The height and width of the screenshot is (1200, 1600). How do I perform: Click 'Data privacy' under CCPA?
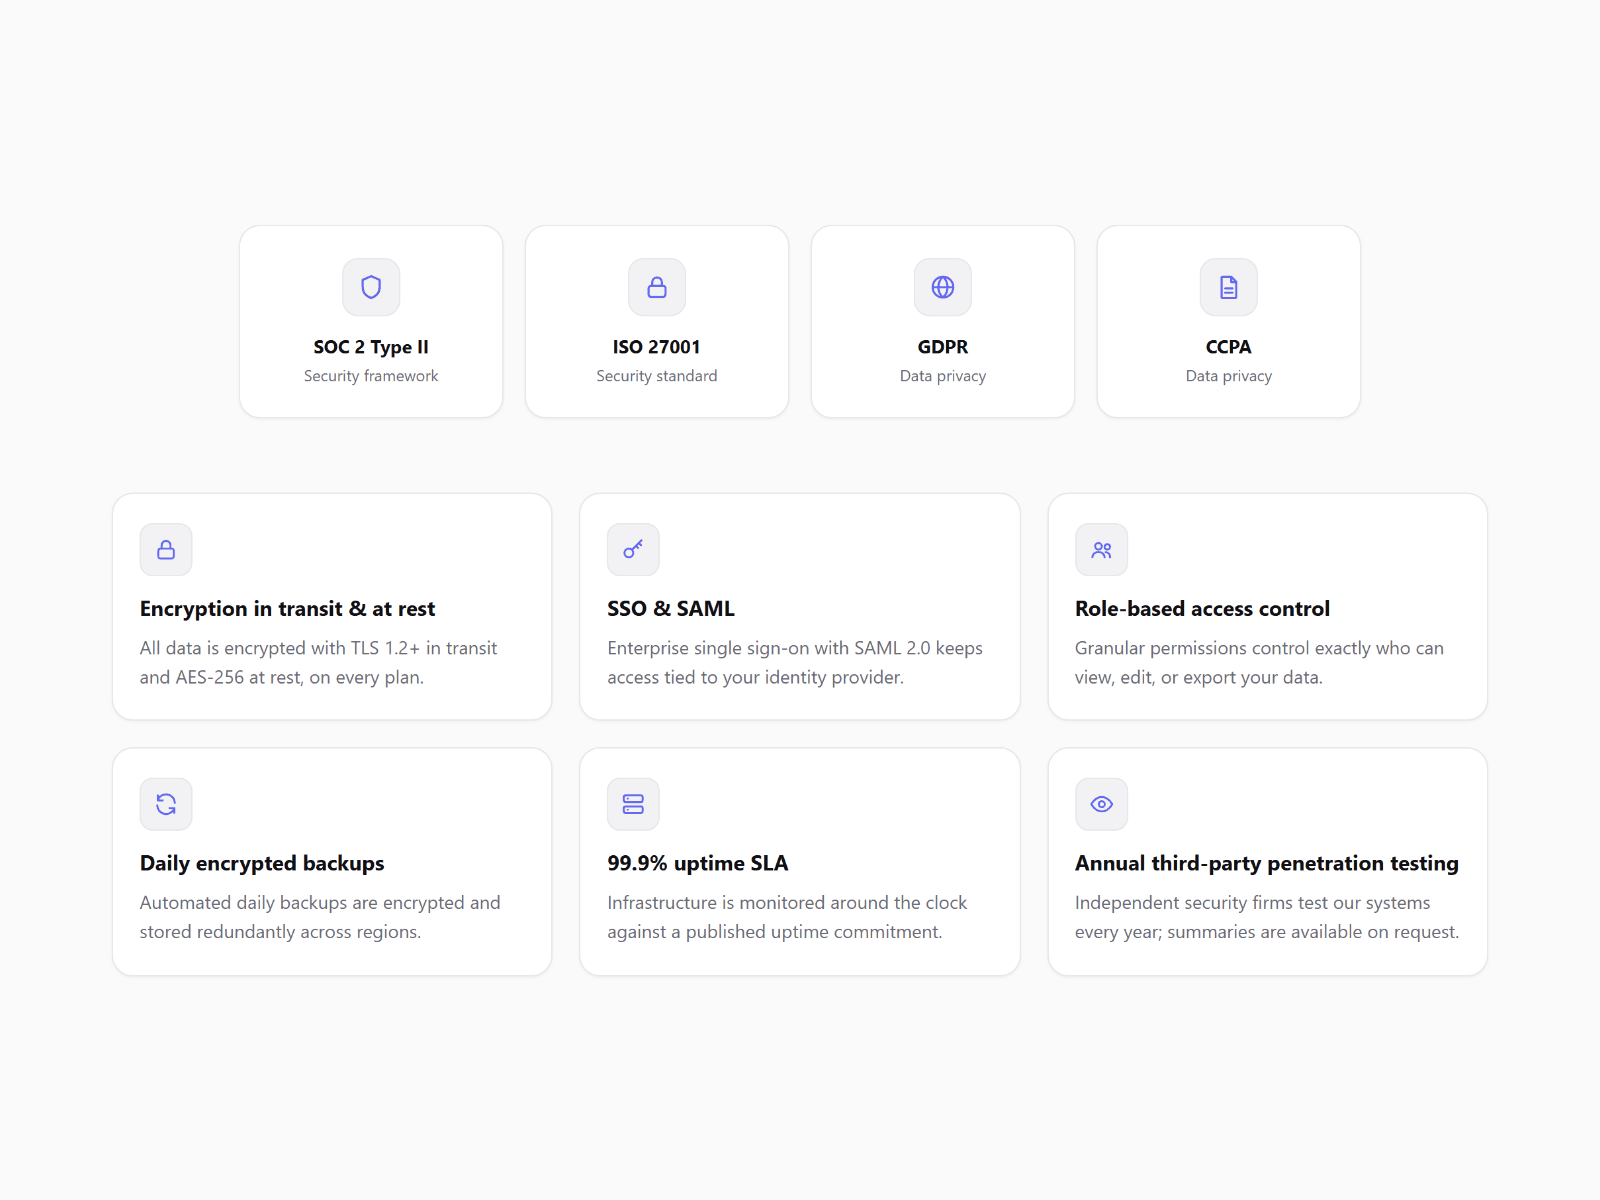(1229, 376)
